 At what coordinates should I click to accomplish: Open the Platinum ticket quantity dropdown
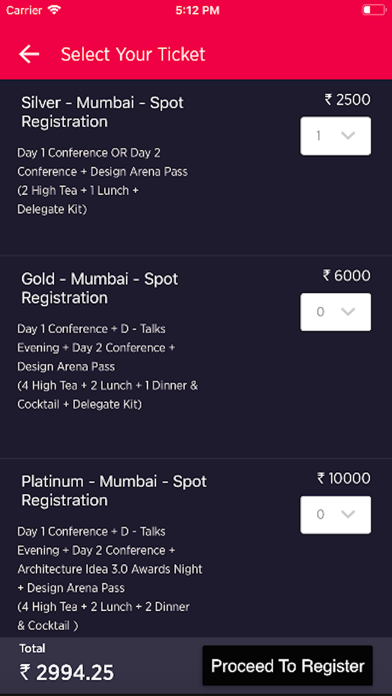pos(336,515)
